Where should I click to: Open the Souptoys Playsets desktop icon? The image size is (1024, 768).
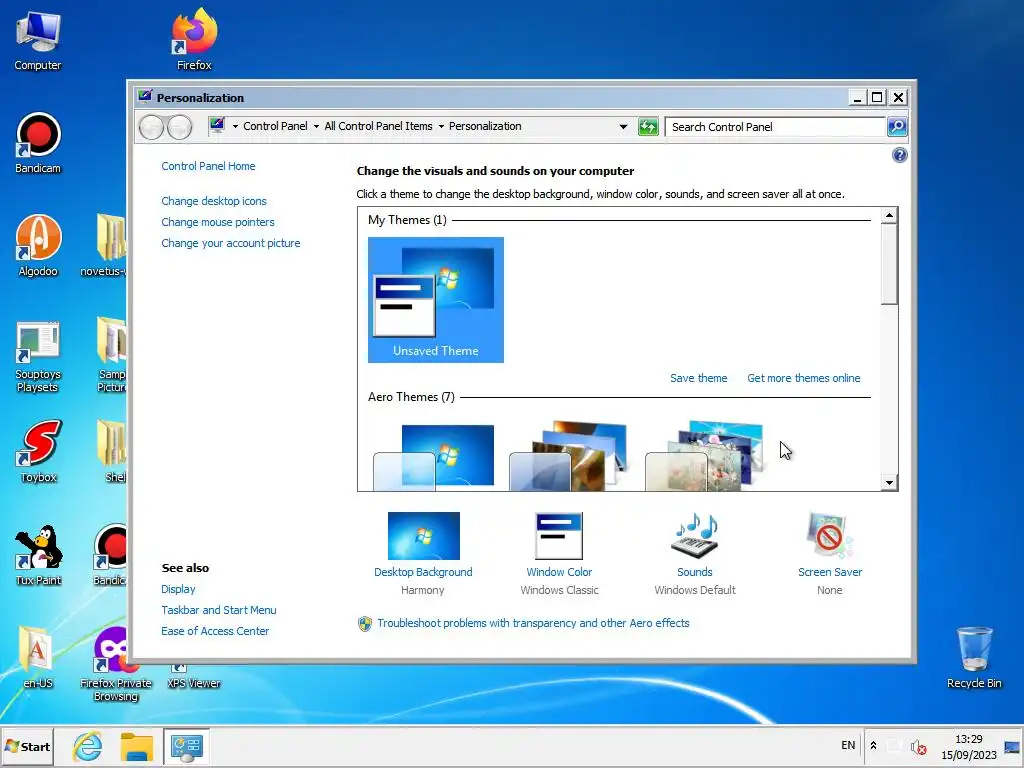pyautogui.click(x=38, y=357)
